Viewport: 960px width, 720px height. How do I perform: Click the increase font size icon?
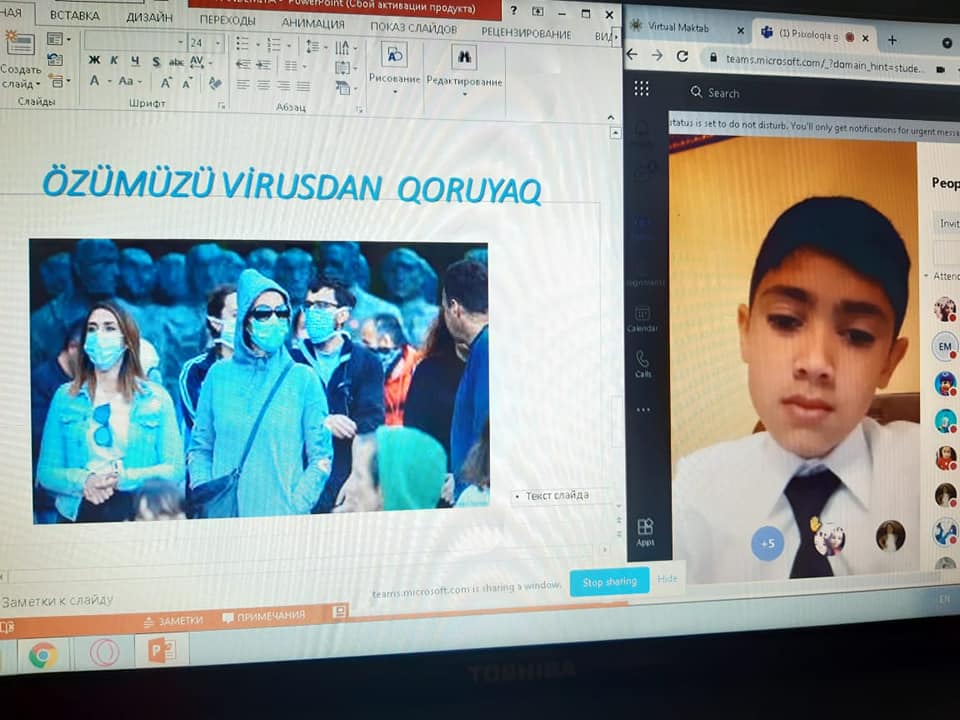coord(166,83)
